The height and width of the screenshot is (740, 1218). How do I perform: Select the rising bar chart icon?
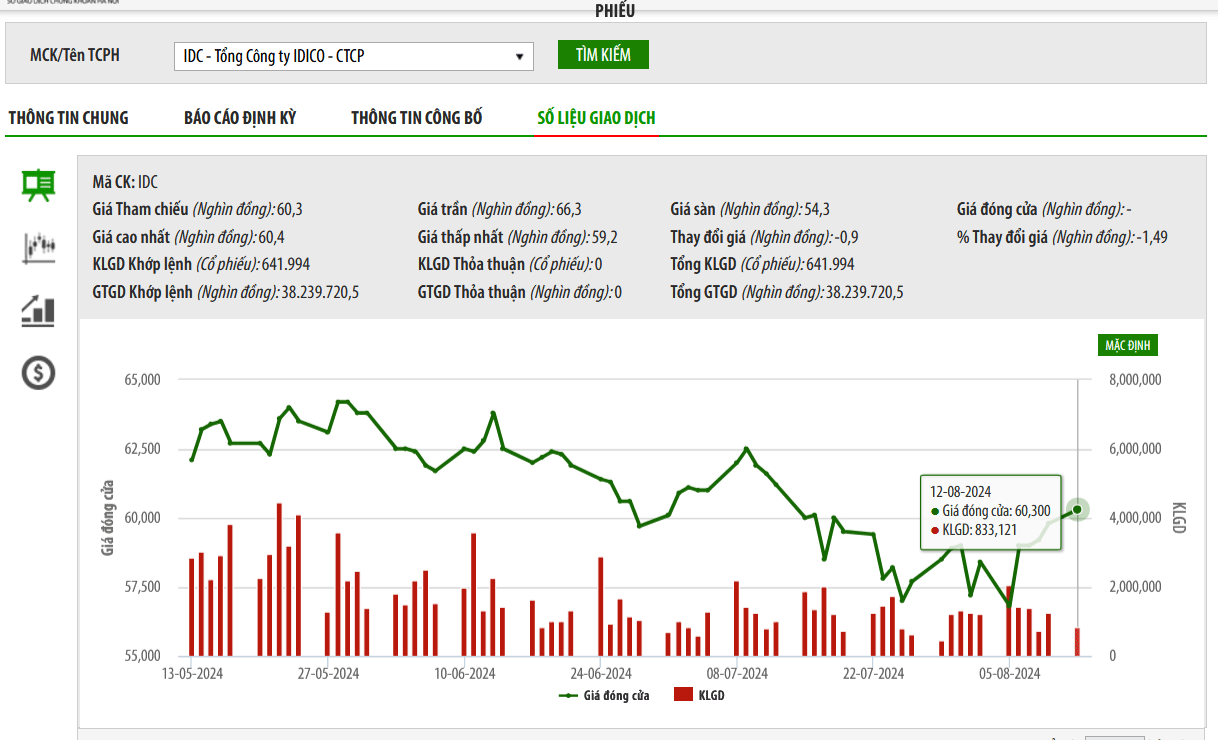coord(39,310)
